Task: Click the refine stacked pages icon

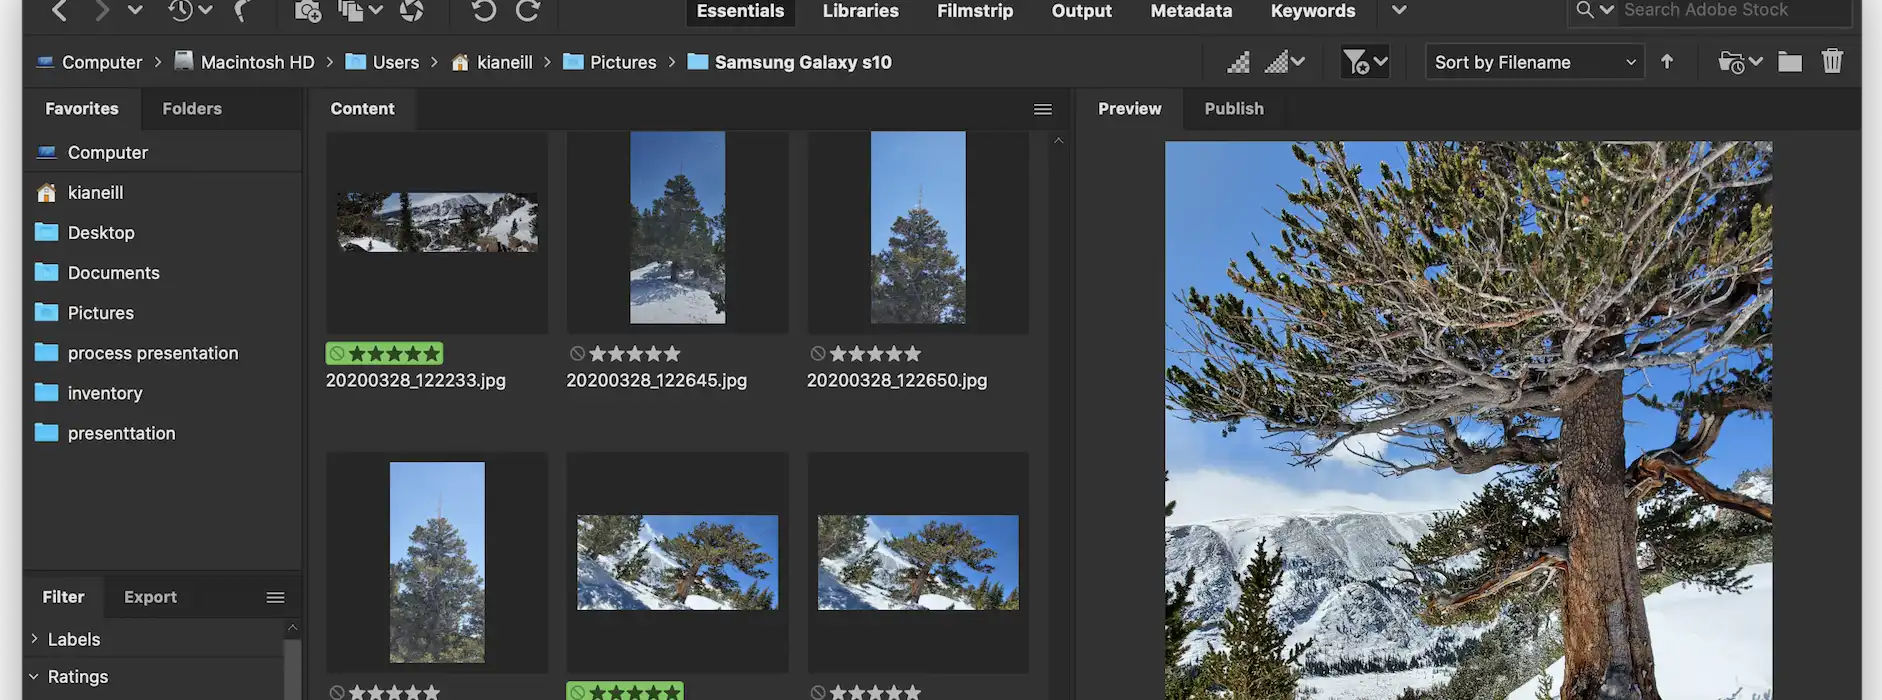Action: coord(350,11)
